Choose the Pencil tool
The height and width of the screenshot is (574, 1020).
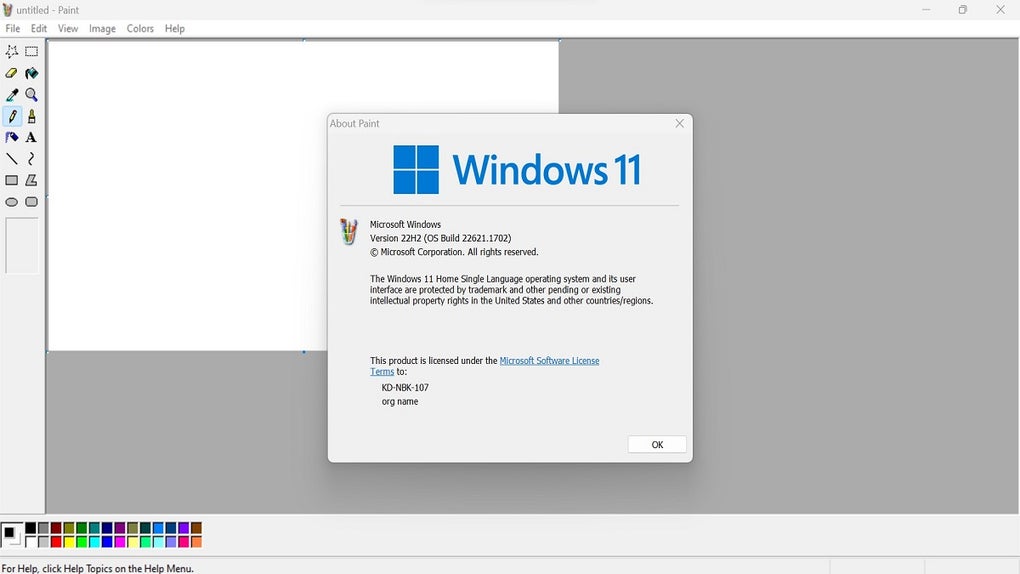click(12, 116)
